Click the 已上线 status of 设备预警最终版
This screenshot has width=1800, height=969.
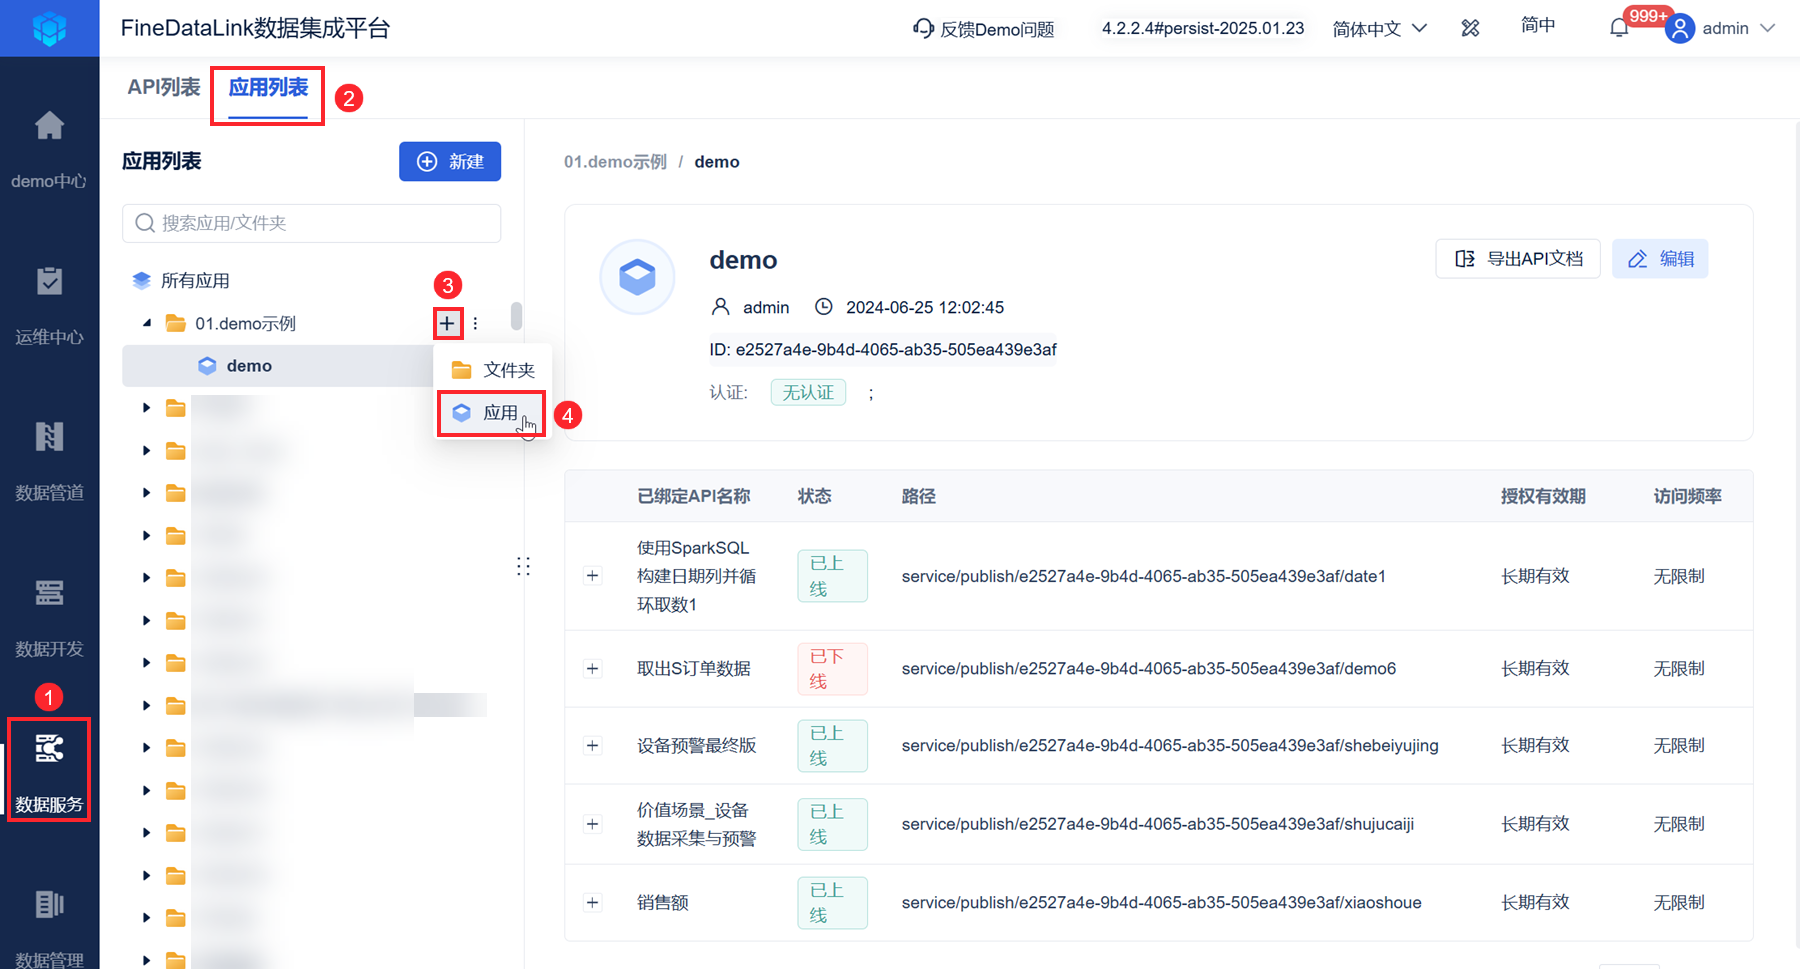(832, 746)
